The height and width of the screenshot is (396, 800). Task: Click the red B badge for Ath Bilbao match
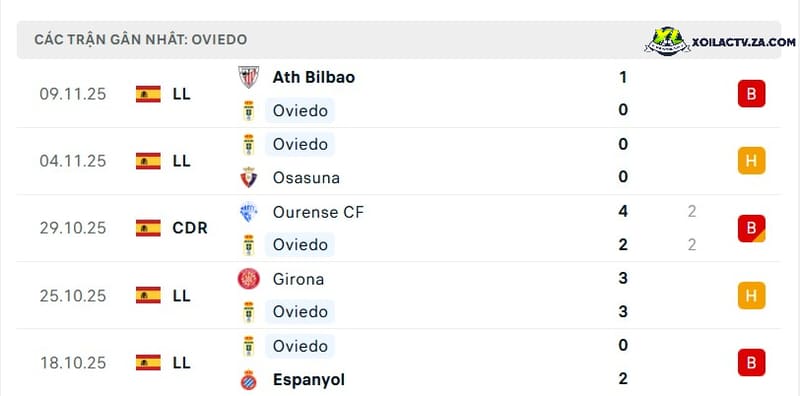coord(751,94)
